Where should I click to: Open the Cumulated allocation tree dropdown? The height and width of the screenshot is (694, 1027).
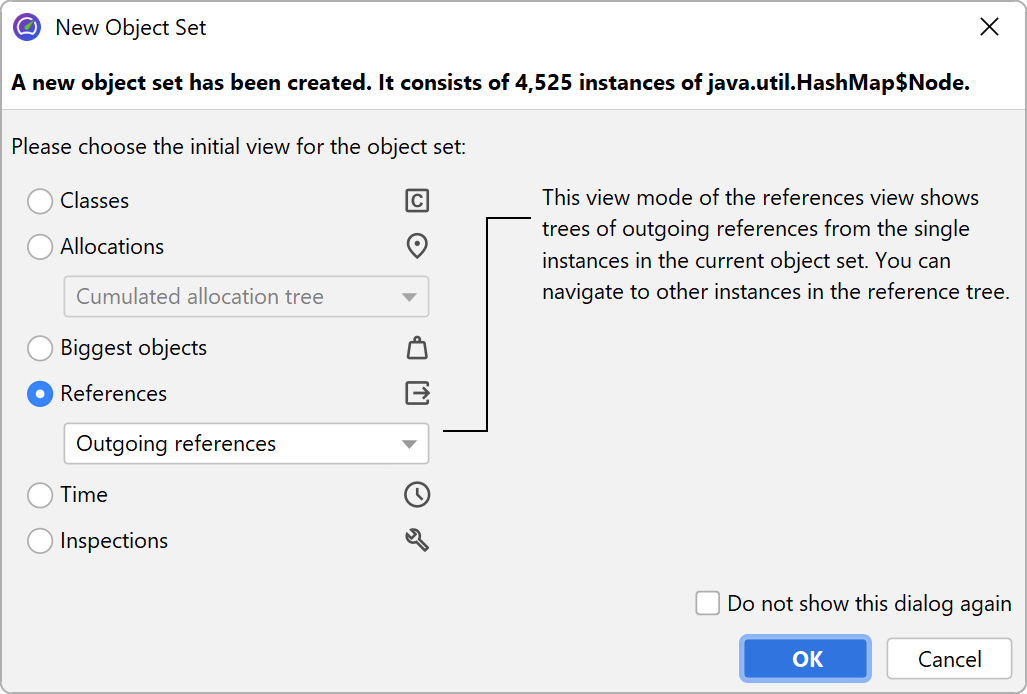245,297
